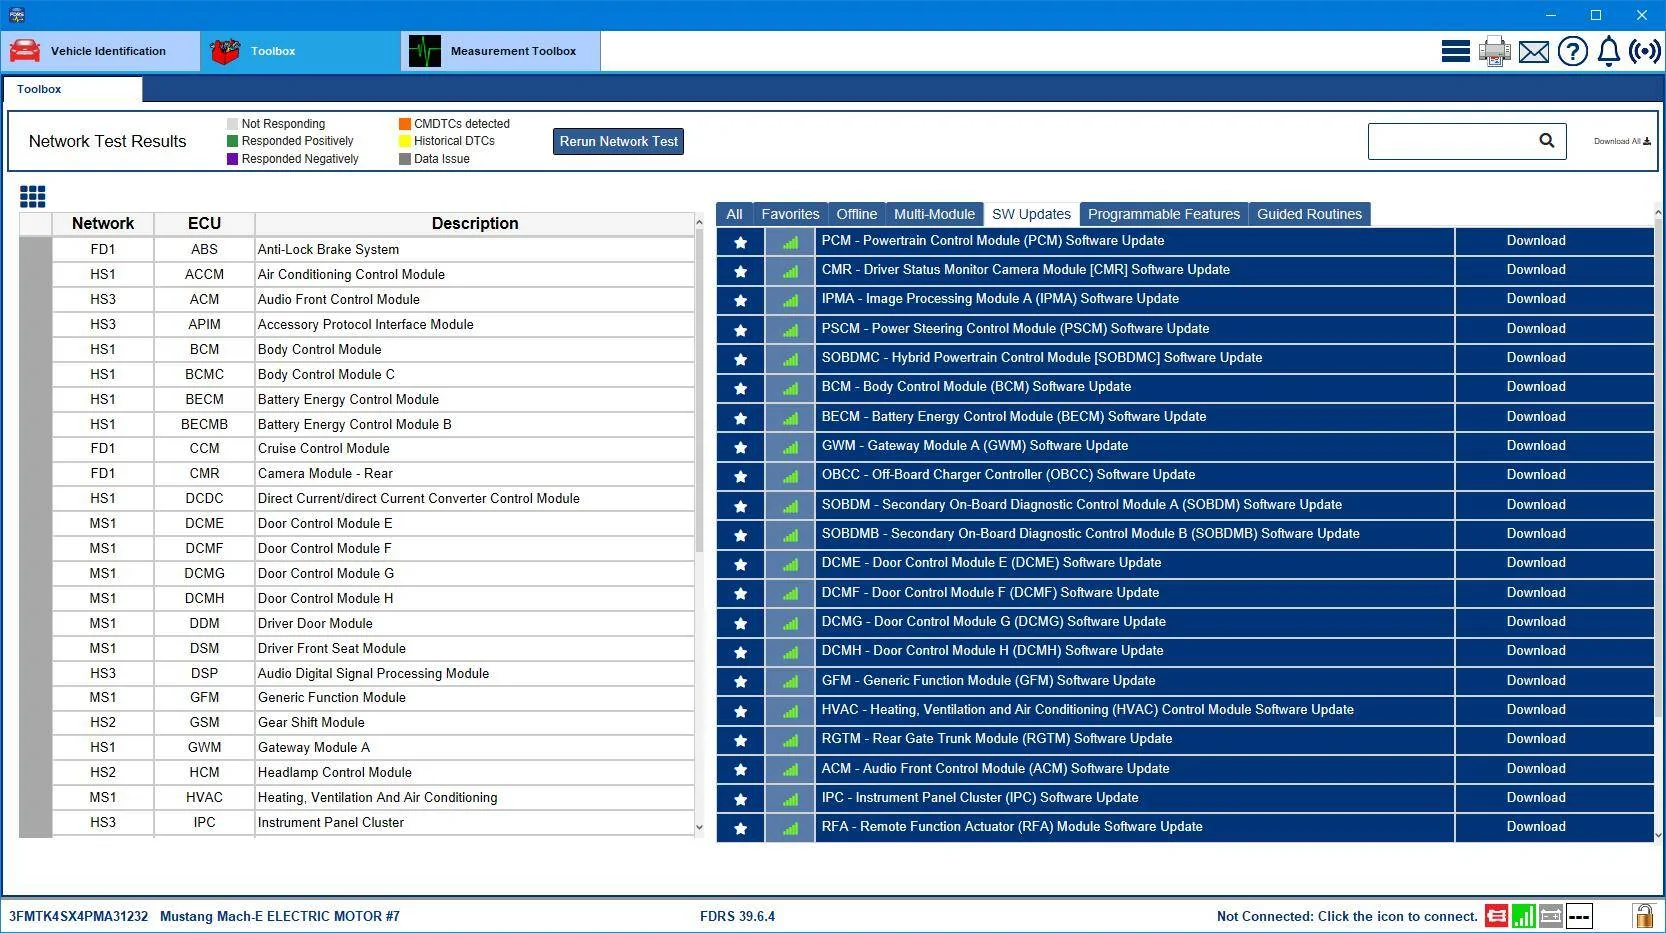Favorite the PCM Software Update star
The image size is (1666, 933).
[x=740, y=242]
